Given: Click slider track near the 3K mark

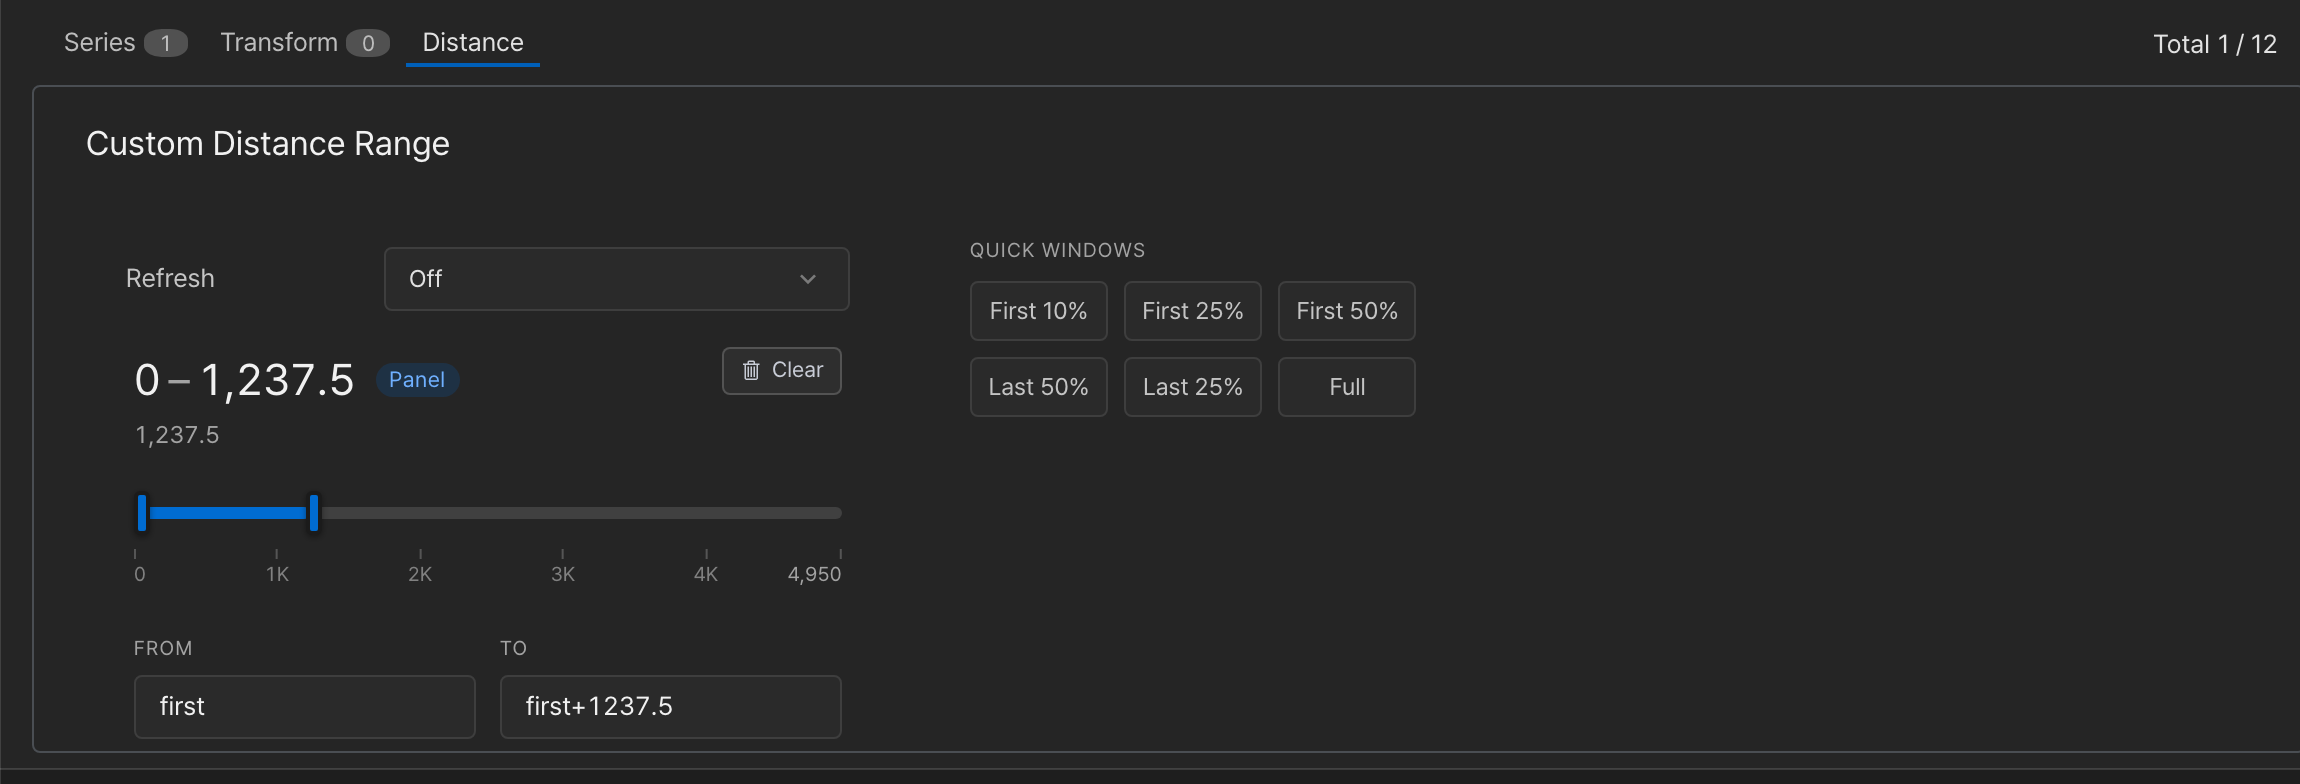Looking at the screenshot, I should (563, 513).
